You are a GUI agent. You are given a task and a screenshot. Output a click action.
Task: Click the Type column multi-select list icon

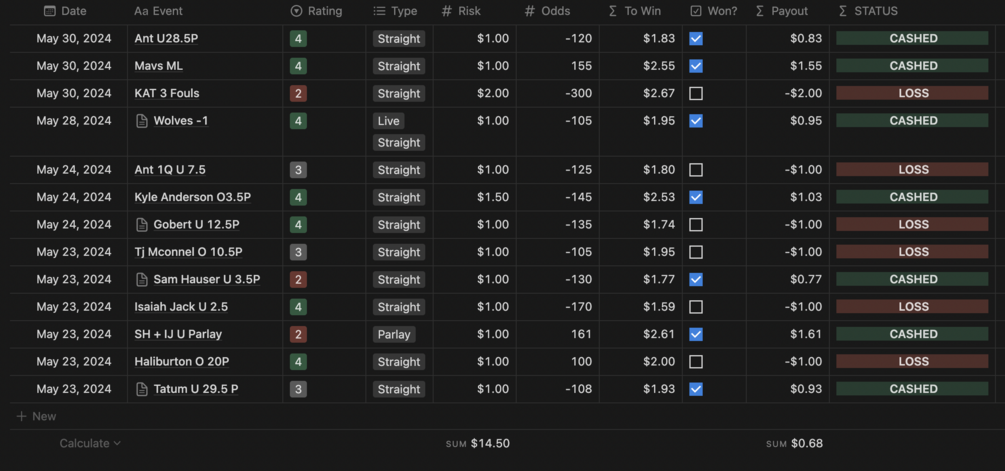pyautogui.click(x=379, y=11)
